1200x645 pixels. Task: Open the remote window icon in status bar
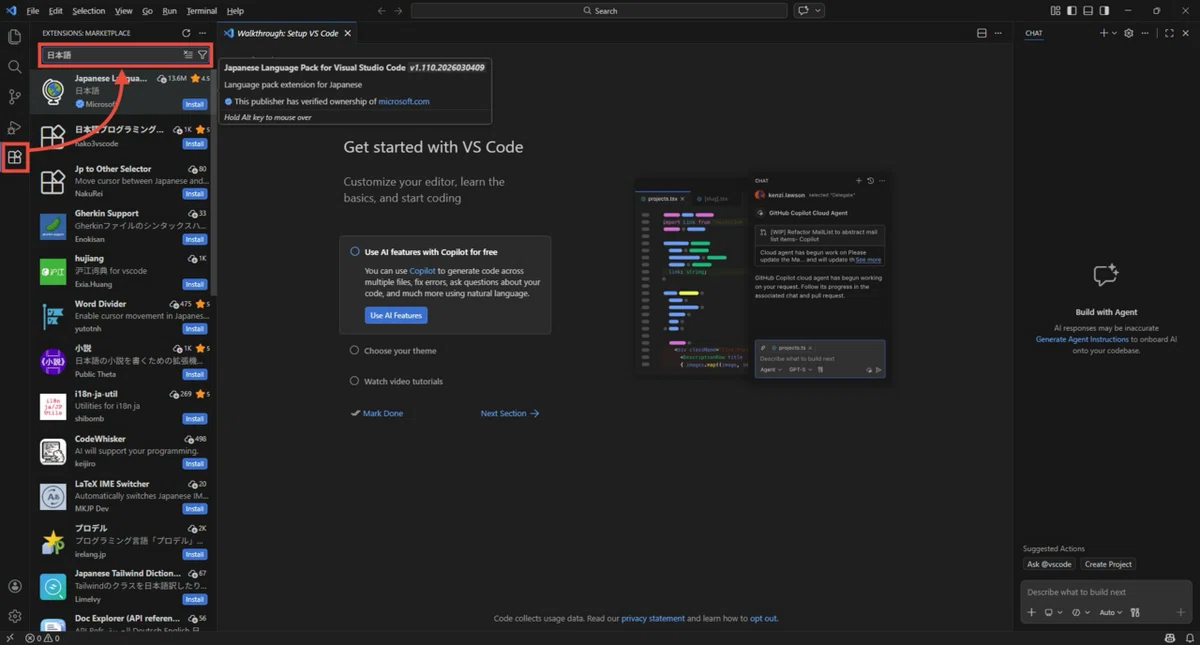pos(10,638)
